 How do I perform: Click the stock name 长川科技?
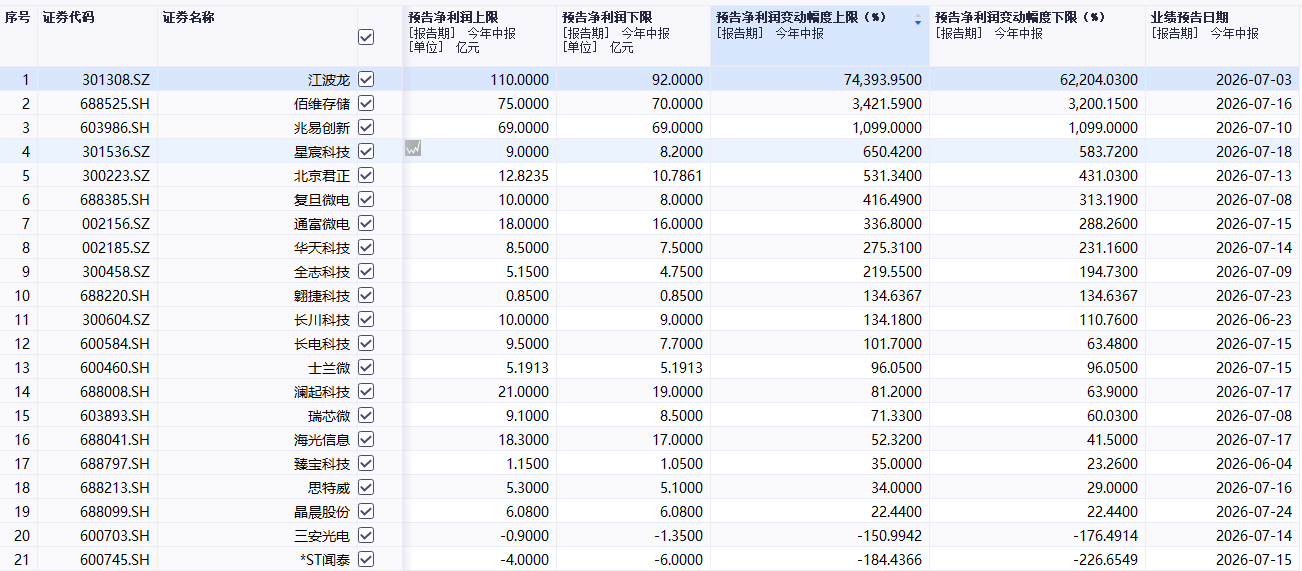pos(322,319)
